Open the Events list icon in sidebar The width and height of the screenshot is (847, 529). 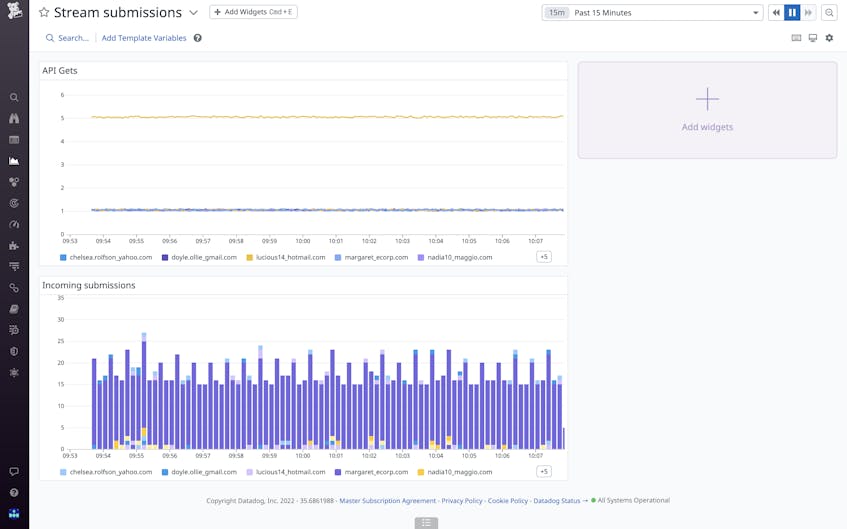pos(14,140)
